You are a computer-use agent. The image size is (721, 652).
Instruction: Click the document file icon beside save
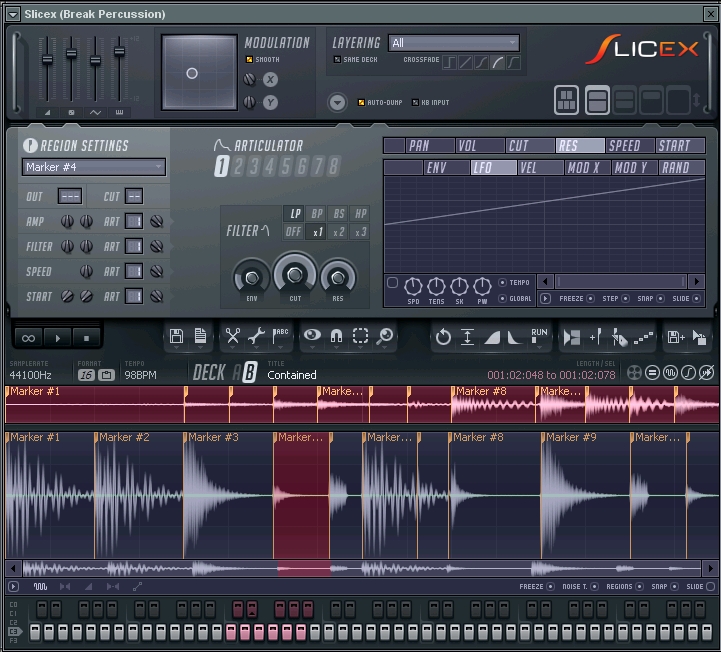200,337
